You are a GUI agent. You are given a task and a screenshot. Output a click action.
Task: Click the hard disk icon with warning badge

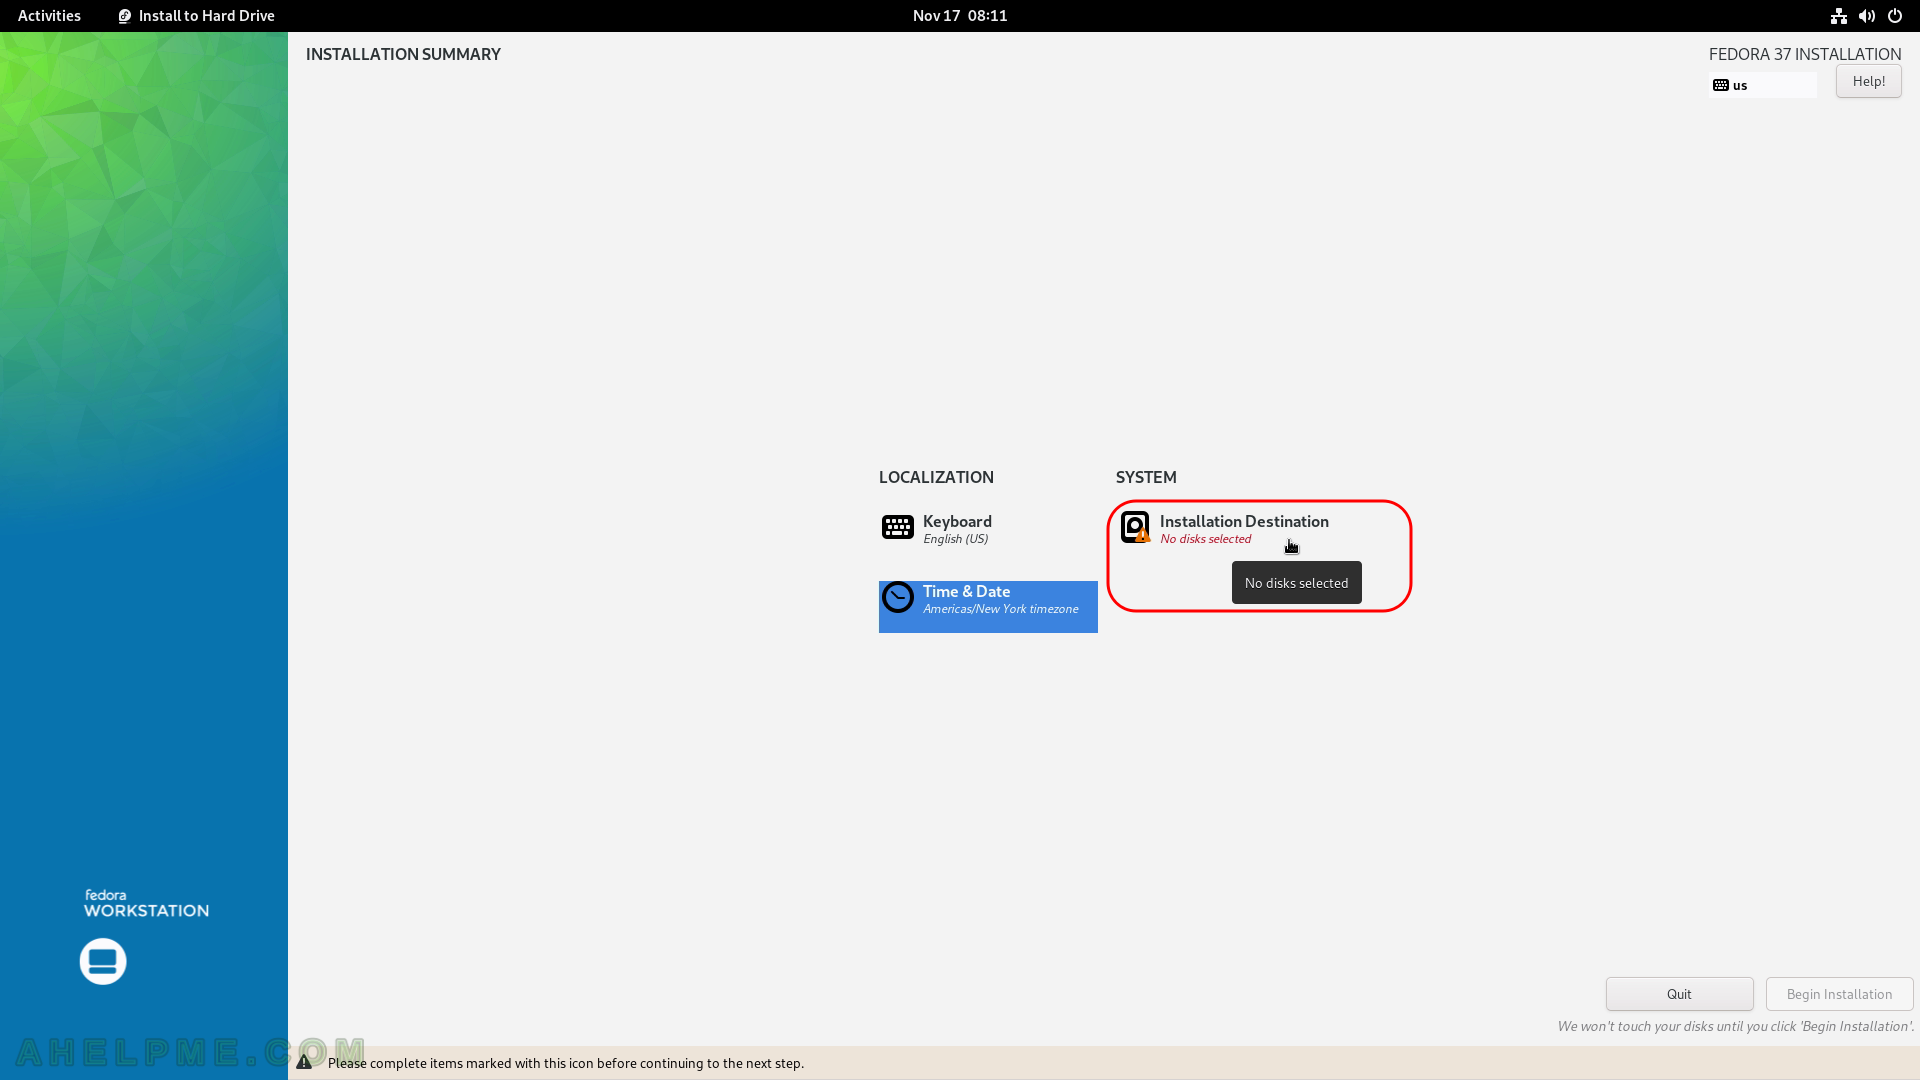(1135, 527)
